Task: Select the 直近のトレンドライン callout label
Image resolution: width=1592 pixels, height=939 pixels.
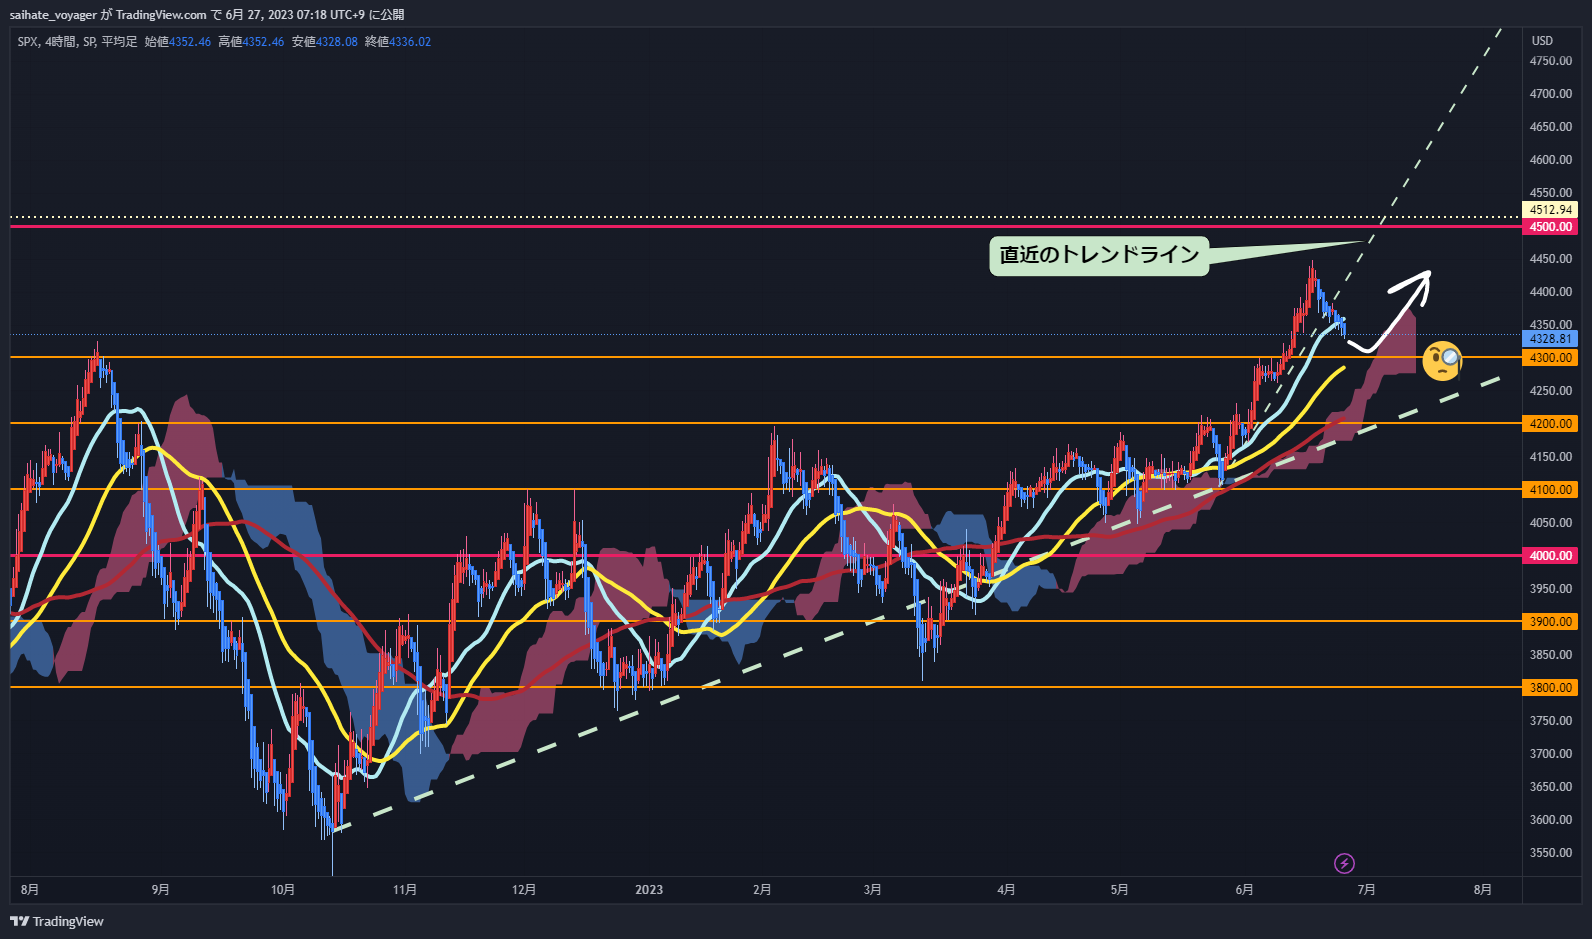Action: [1099, 255]
